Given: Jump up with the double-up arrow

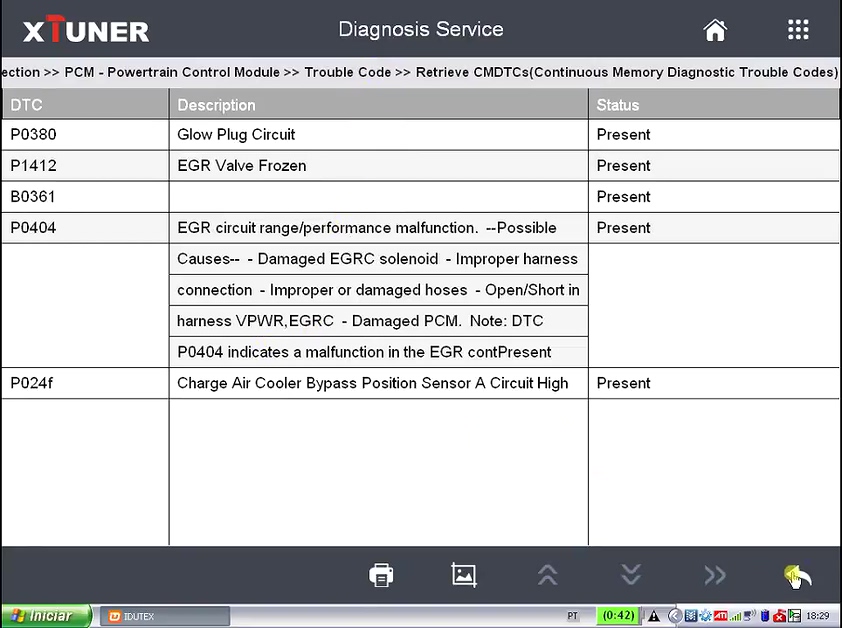Looking at the screenshot, I should pos(547,575).
